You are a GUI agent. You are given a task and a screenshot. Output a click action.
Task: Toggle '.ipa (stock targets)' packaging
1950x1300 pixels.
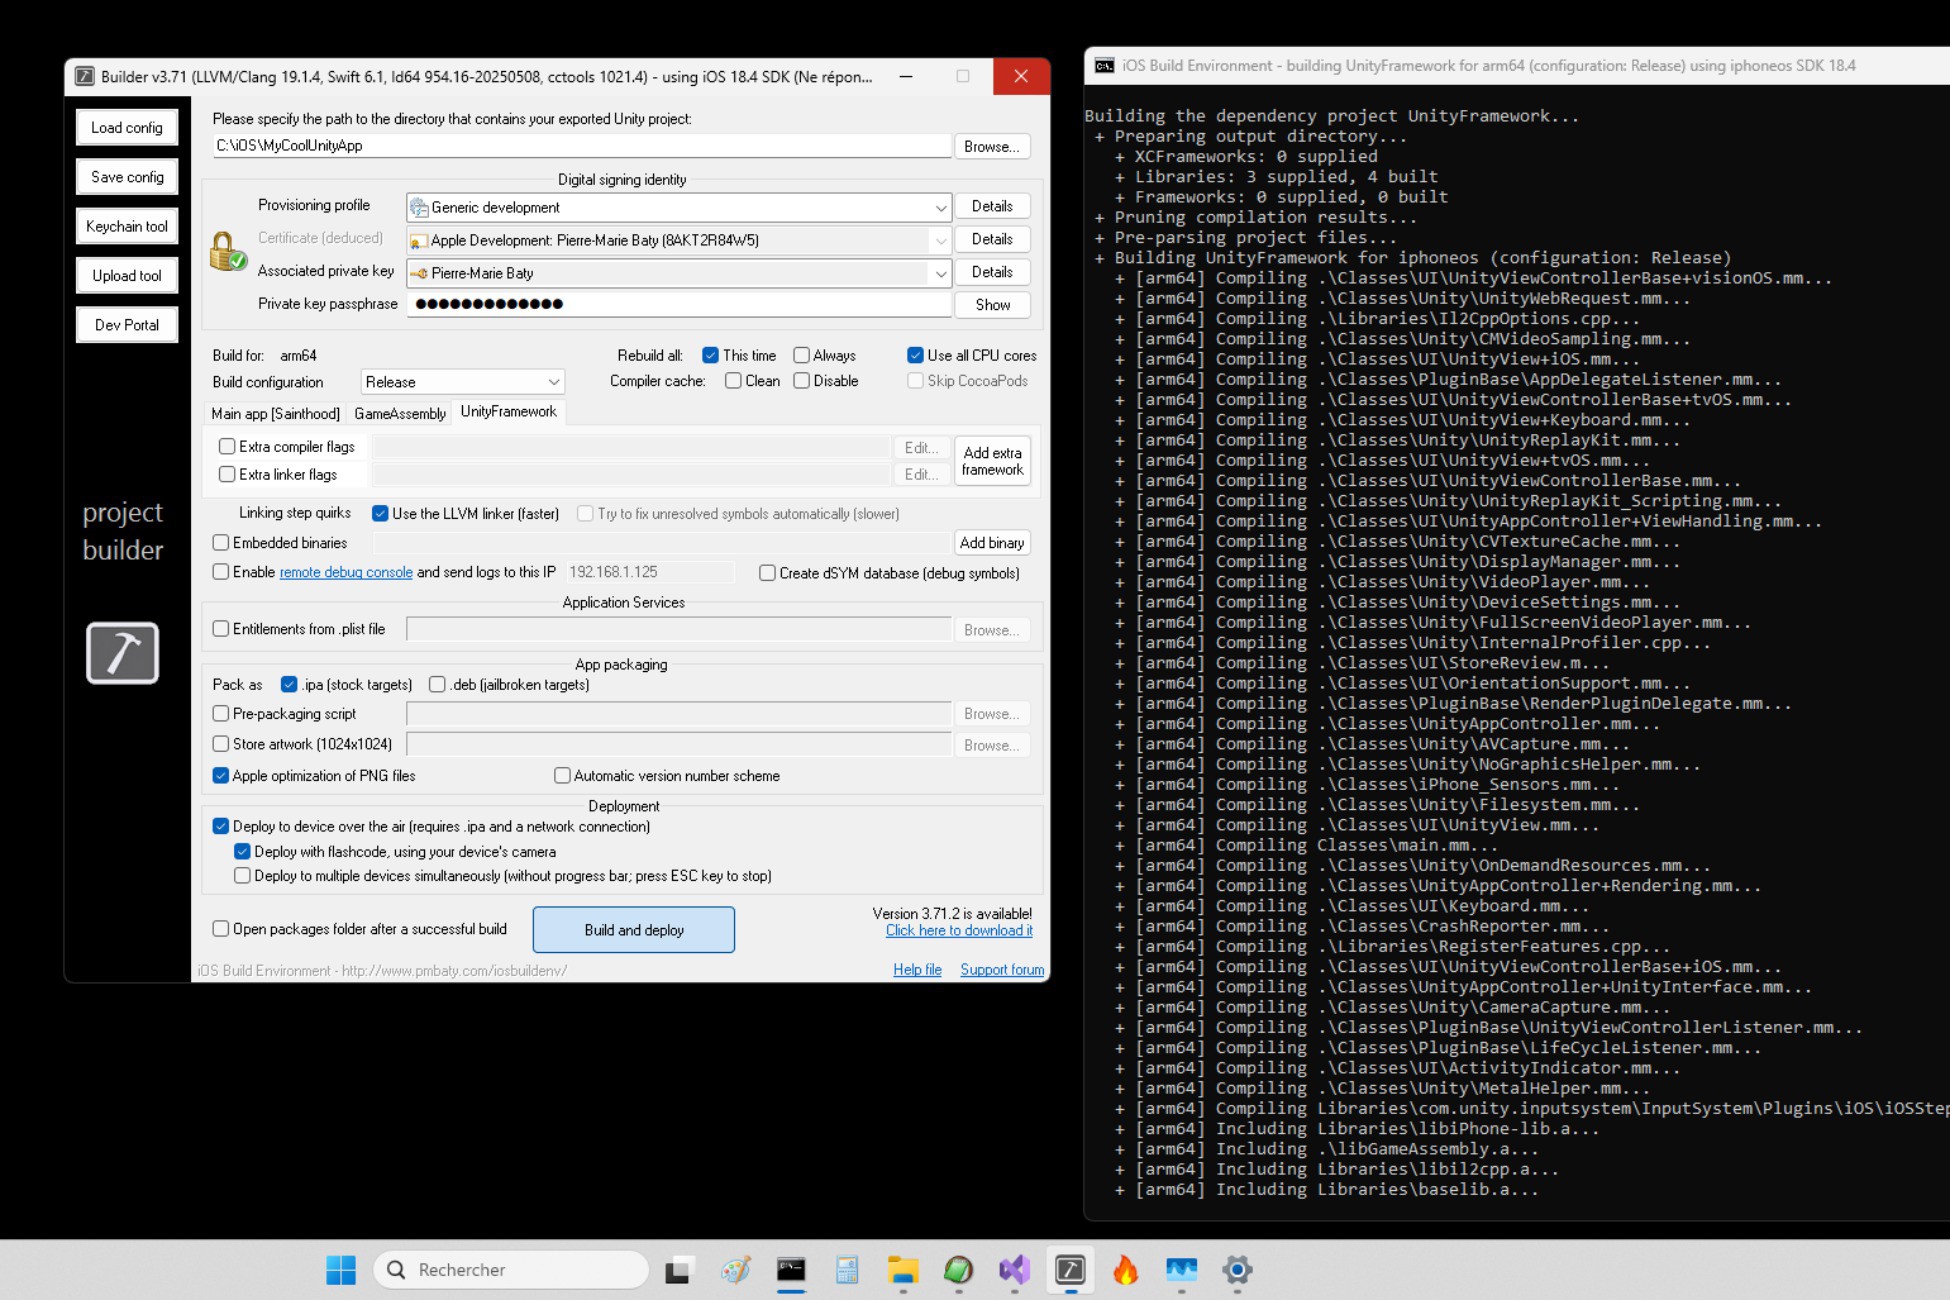point(289,685)
